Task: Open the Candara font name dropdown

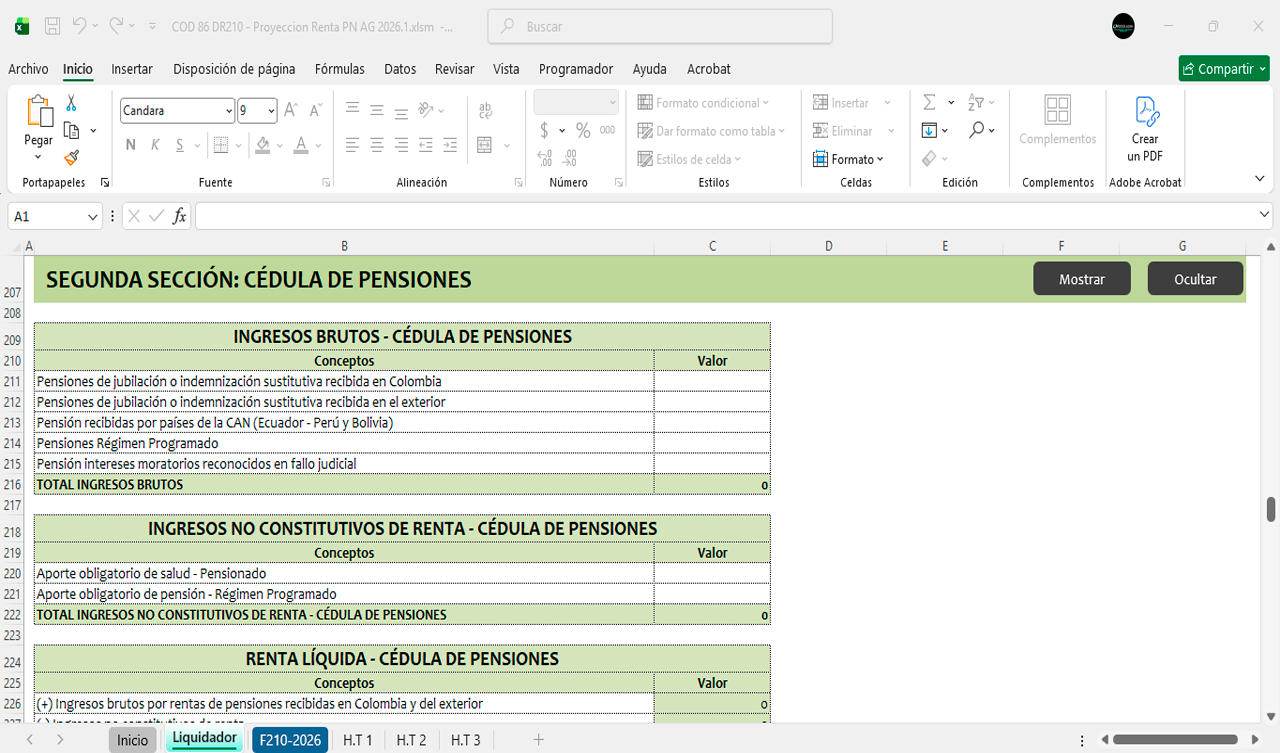Action: [228, 111]
